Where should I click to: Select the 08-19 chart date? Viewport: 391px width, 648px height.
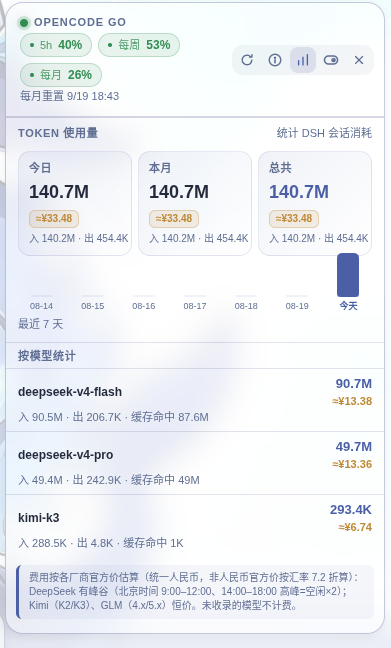pos(297,306)
